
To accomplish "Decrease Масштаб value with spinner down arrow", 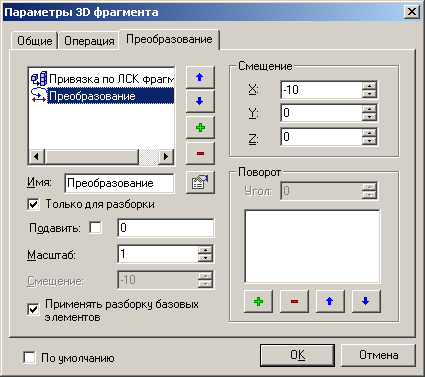I will coord(205,258).
